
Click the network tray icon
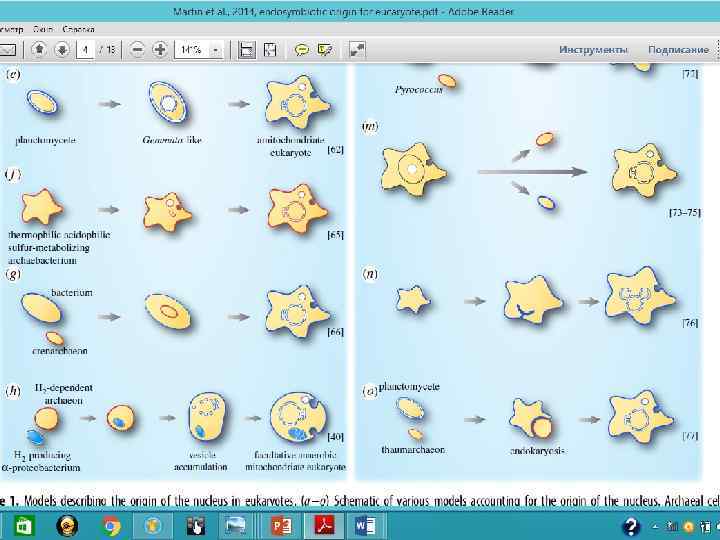click(672, 526)
